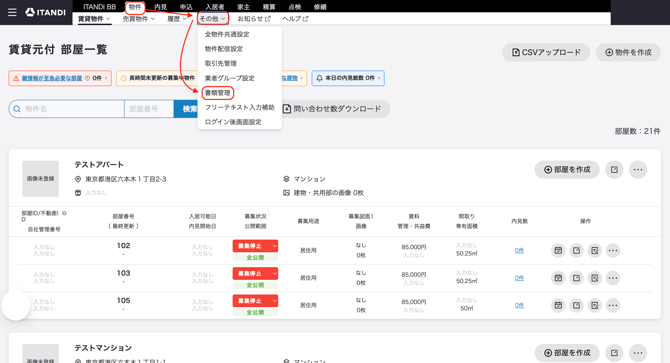
Task: Focus the 部屋番号 input field
Action: point(149,109)
